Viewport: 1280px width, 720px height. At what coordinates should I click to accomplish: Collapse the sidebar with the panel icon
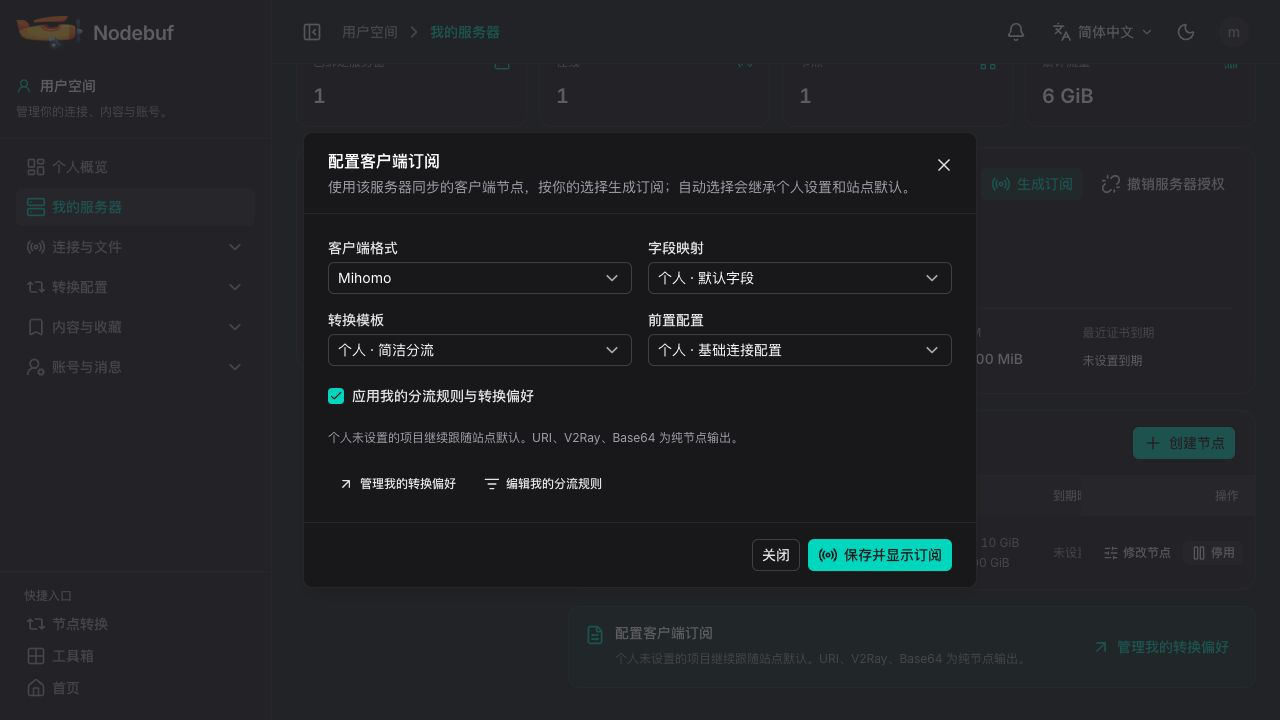[x=312, y=32]
